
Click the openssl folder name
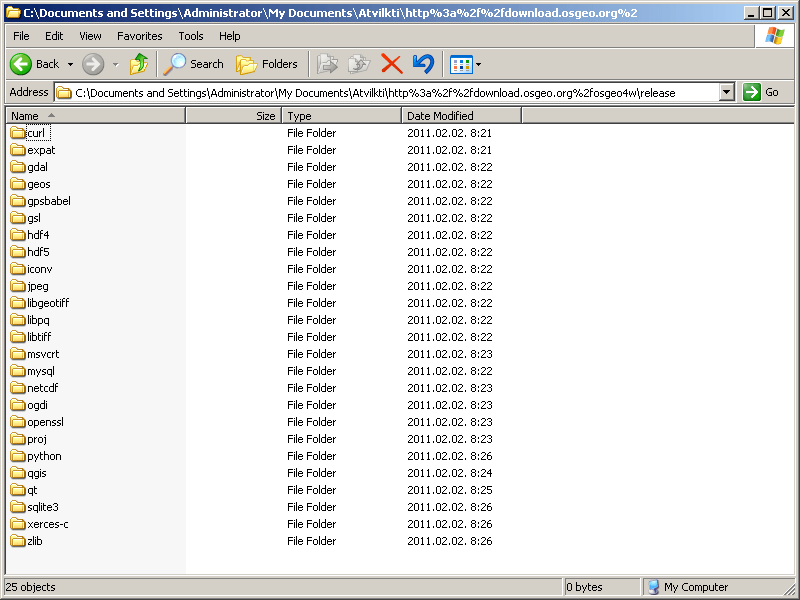pyautogui.click(x=45, y=422)
